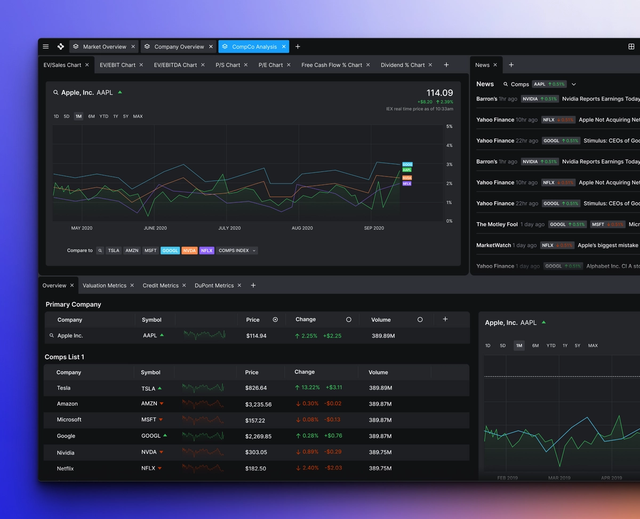Select the MAX range in main chart
The height and width of the screenshot is (519, 640).
pyautogui.click(x=138, y=116)
